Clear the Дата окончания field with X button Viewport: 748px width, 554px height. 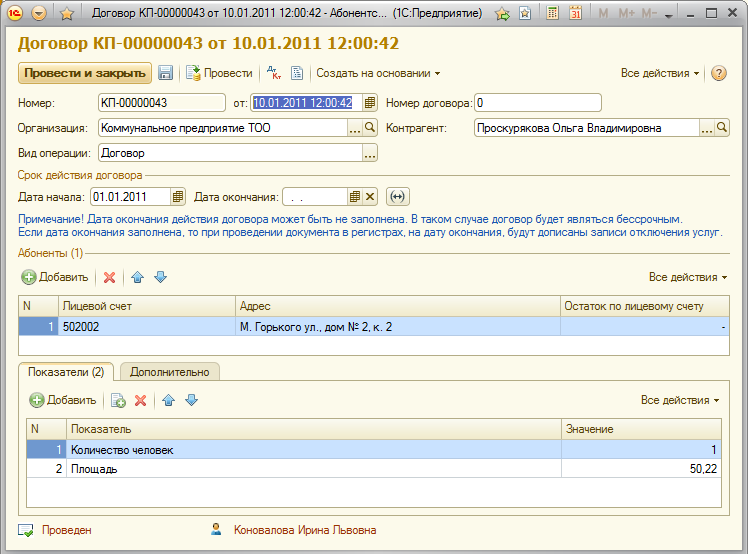coord(369,197)
